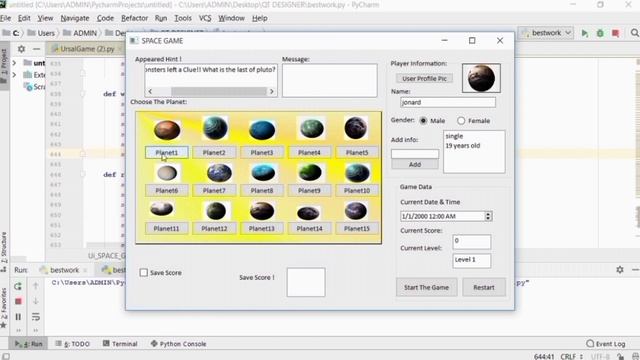
Task: Adjust the date and time spinner arrows
Action: click(x=488, y=216)
